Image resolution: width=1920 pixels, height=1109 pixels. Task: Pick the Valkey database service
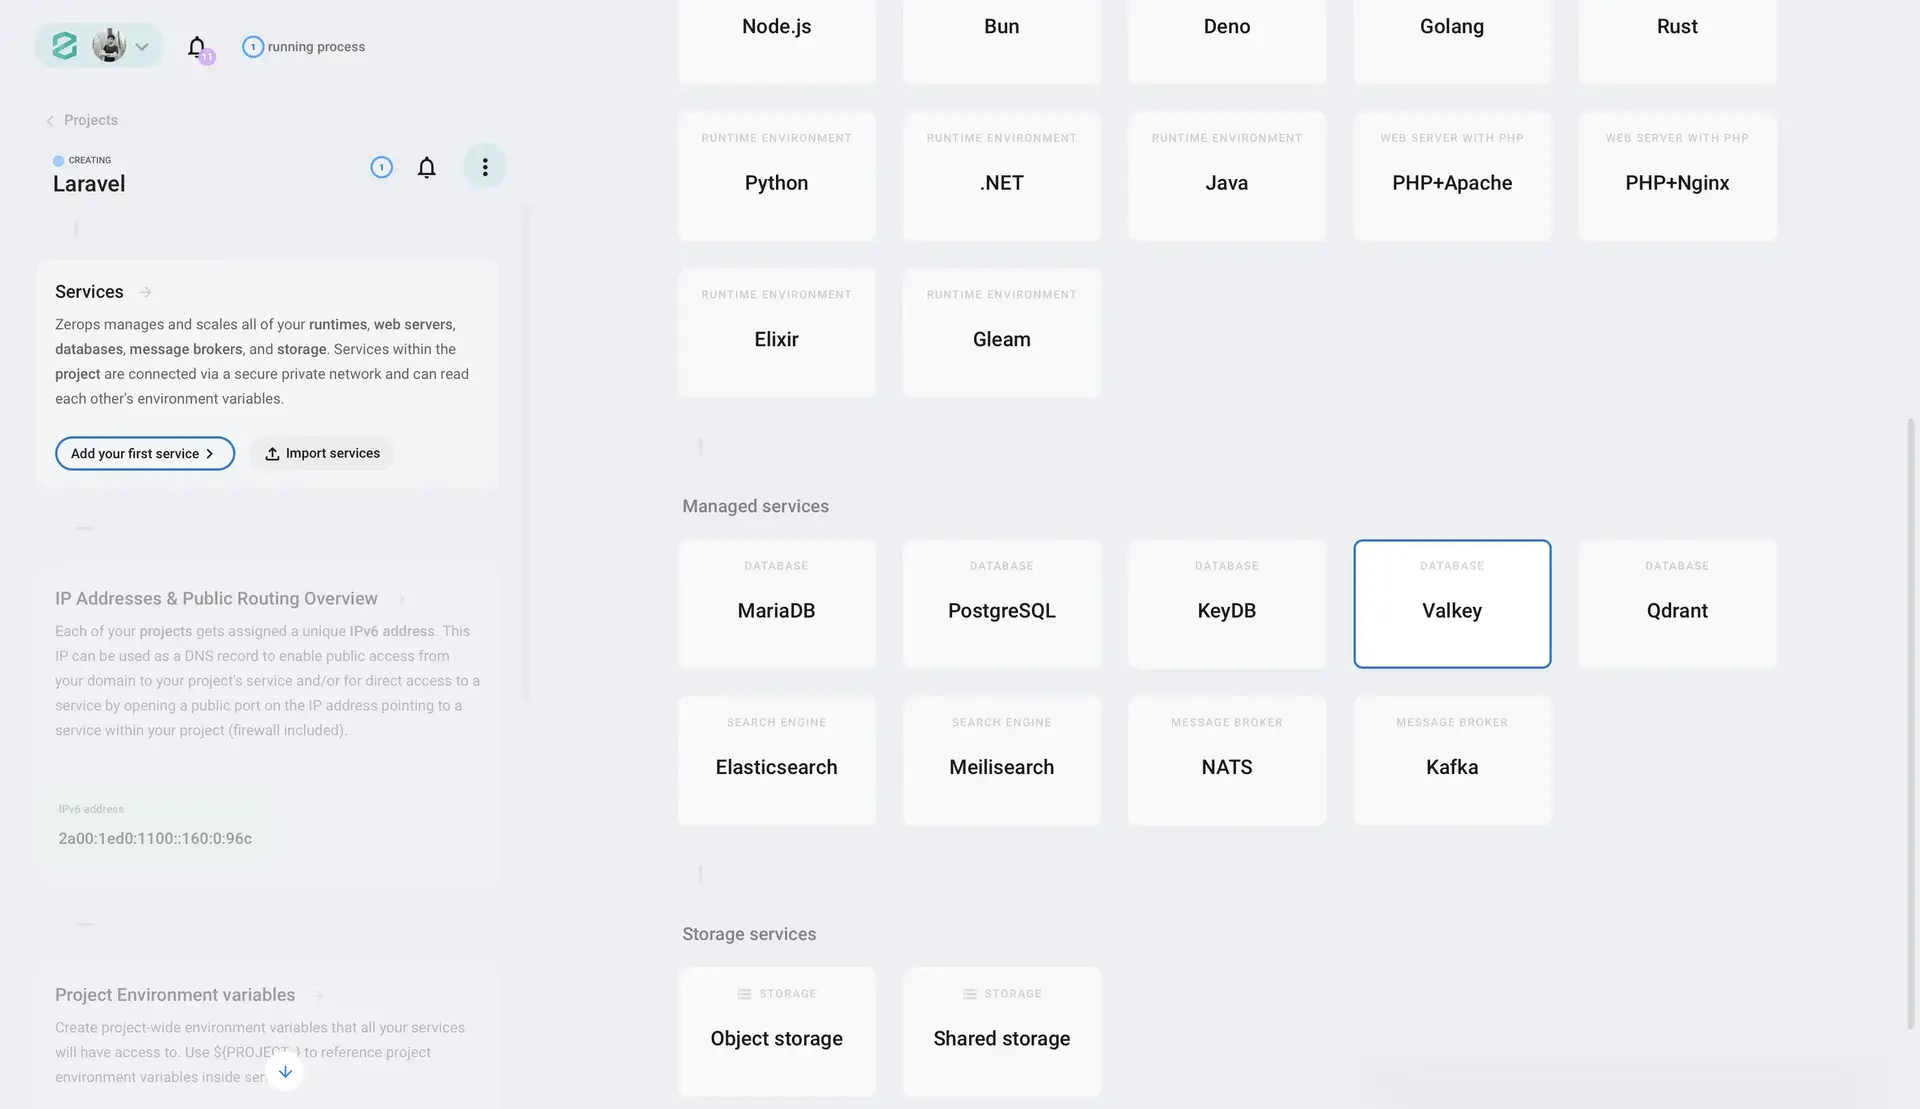1452,604
